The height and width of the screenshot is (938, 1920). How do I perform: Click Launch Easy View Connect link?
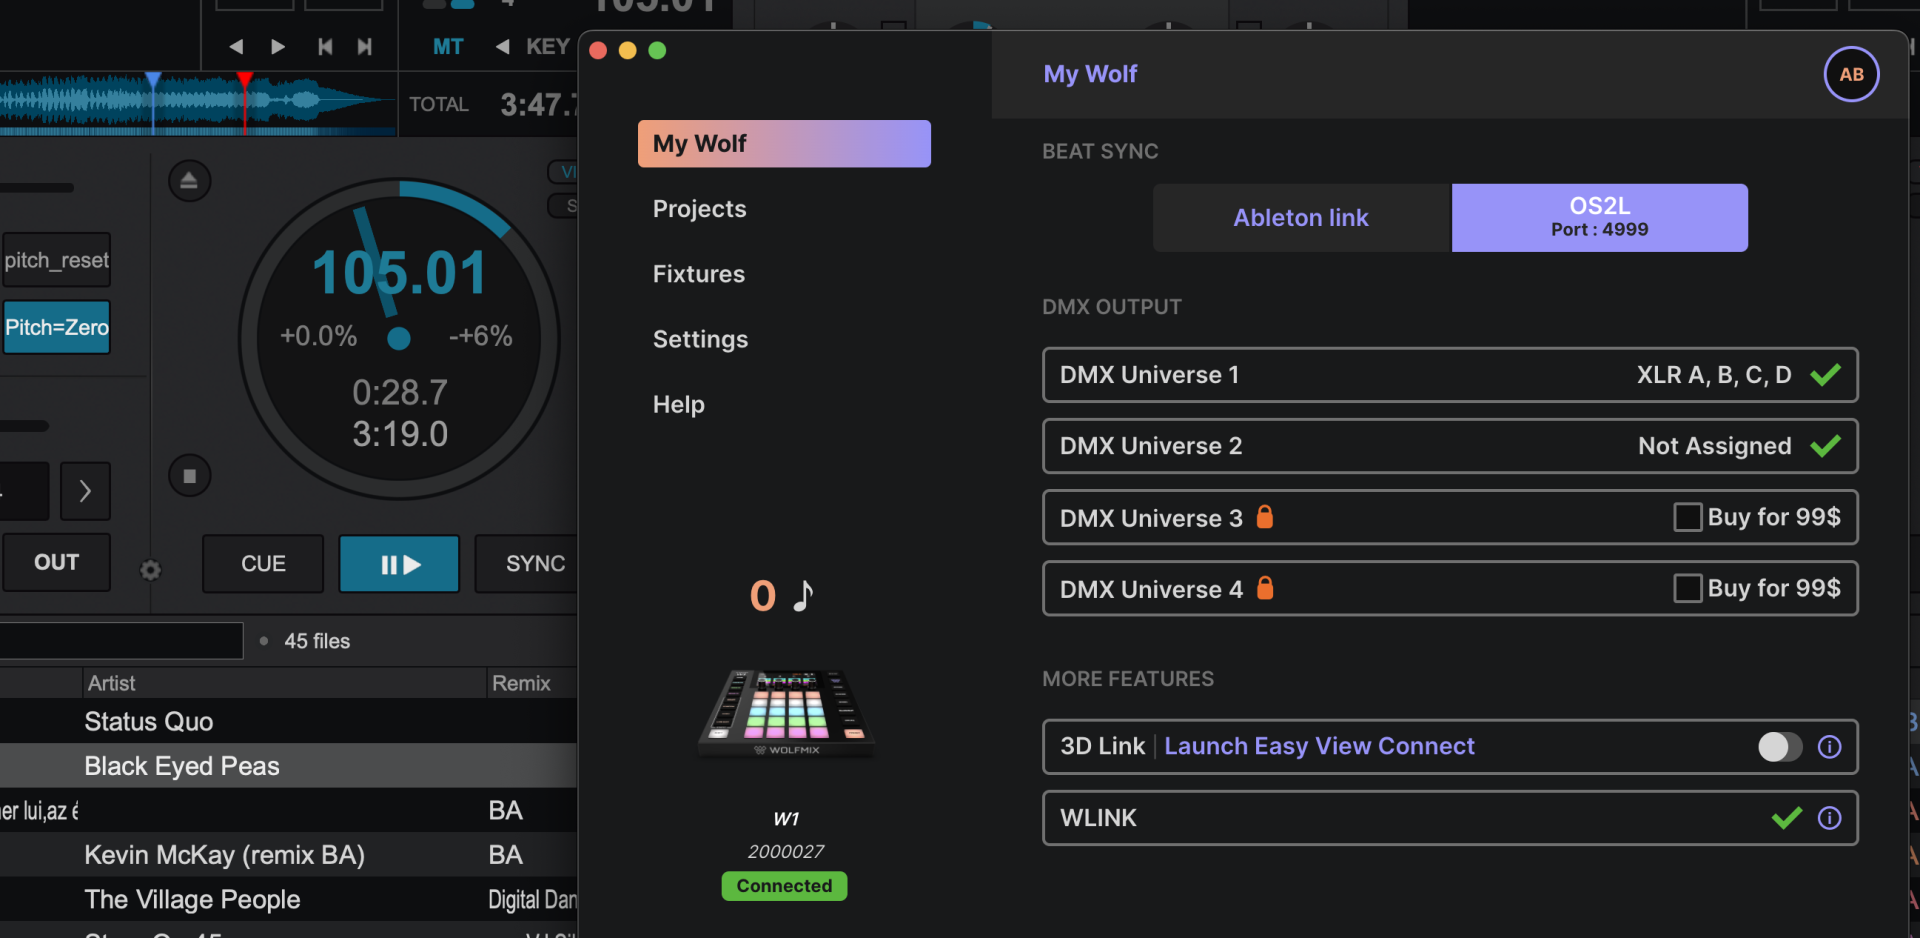[x=1319, y=747]
